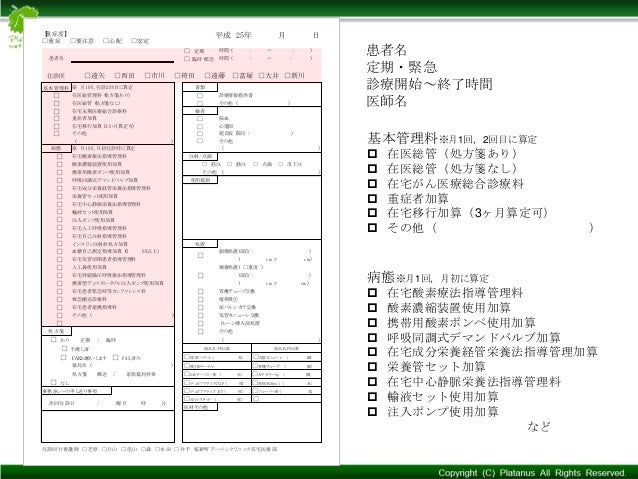Image resolution: width=638 pixels, height=479 pixels.
Task: Check 栄養管セット加算 in the enlarged list
Action: (372, 367)
